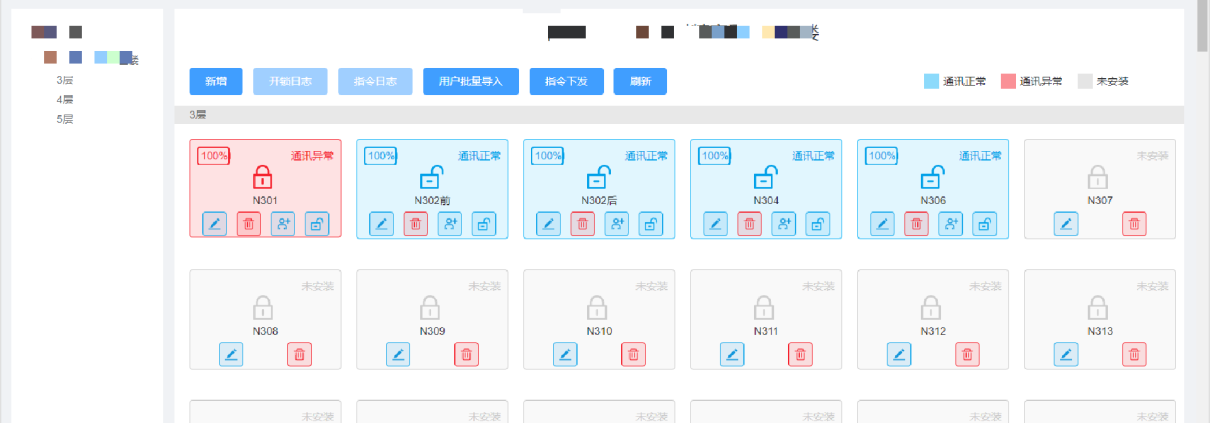The height and width of the screenshot is (423, 1210).
Task: Delete the N304 lock
Action: pyautogui.click(x=750, y=224)
